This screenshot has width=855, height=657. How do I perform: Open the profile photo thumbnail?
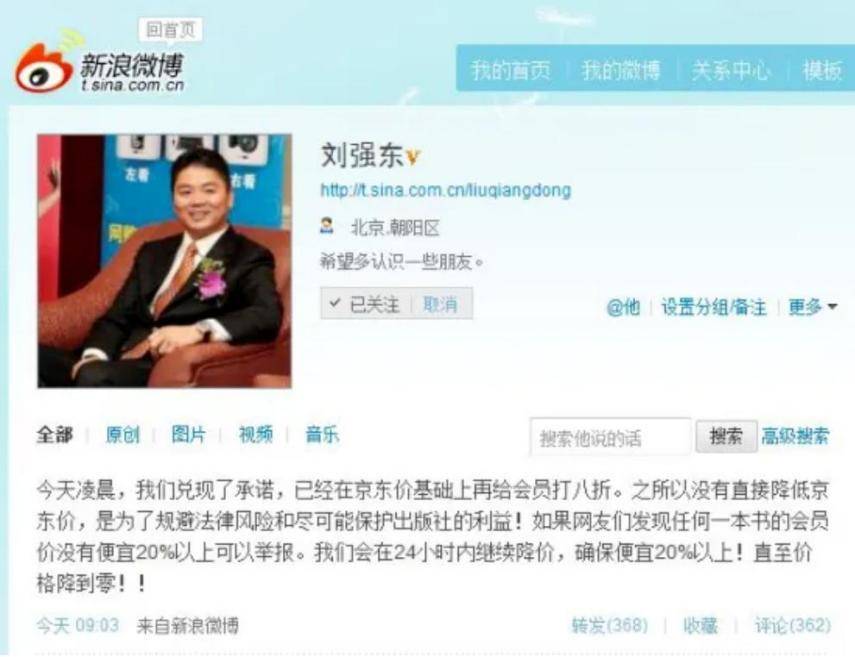pyautogui.click(x=164, y=261)
